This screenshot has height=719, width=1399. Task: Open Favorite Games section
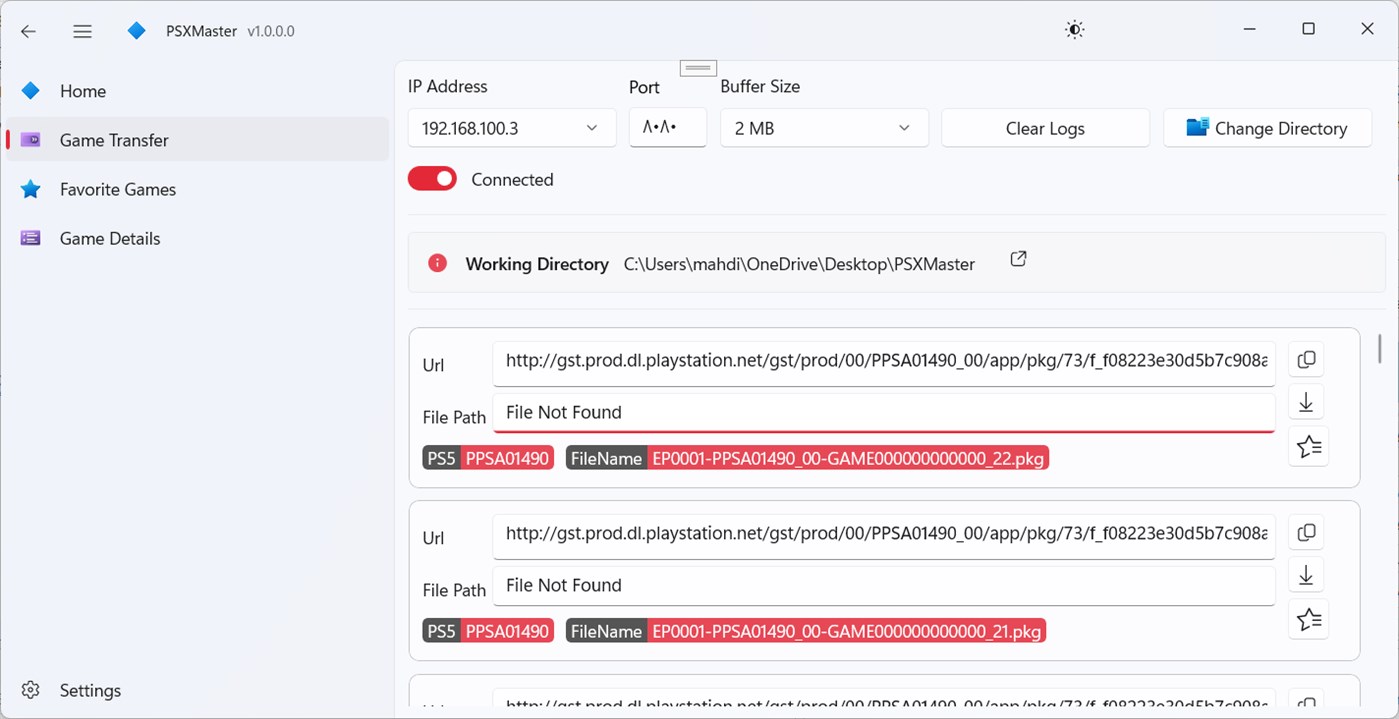tap(197, 189)
